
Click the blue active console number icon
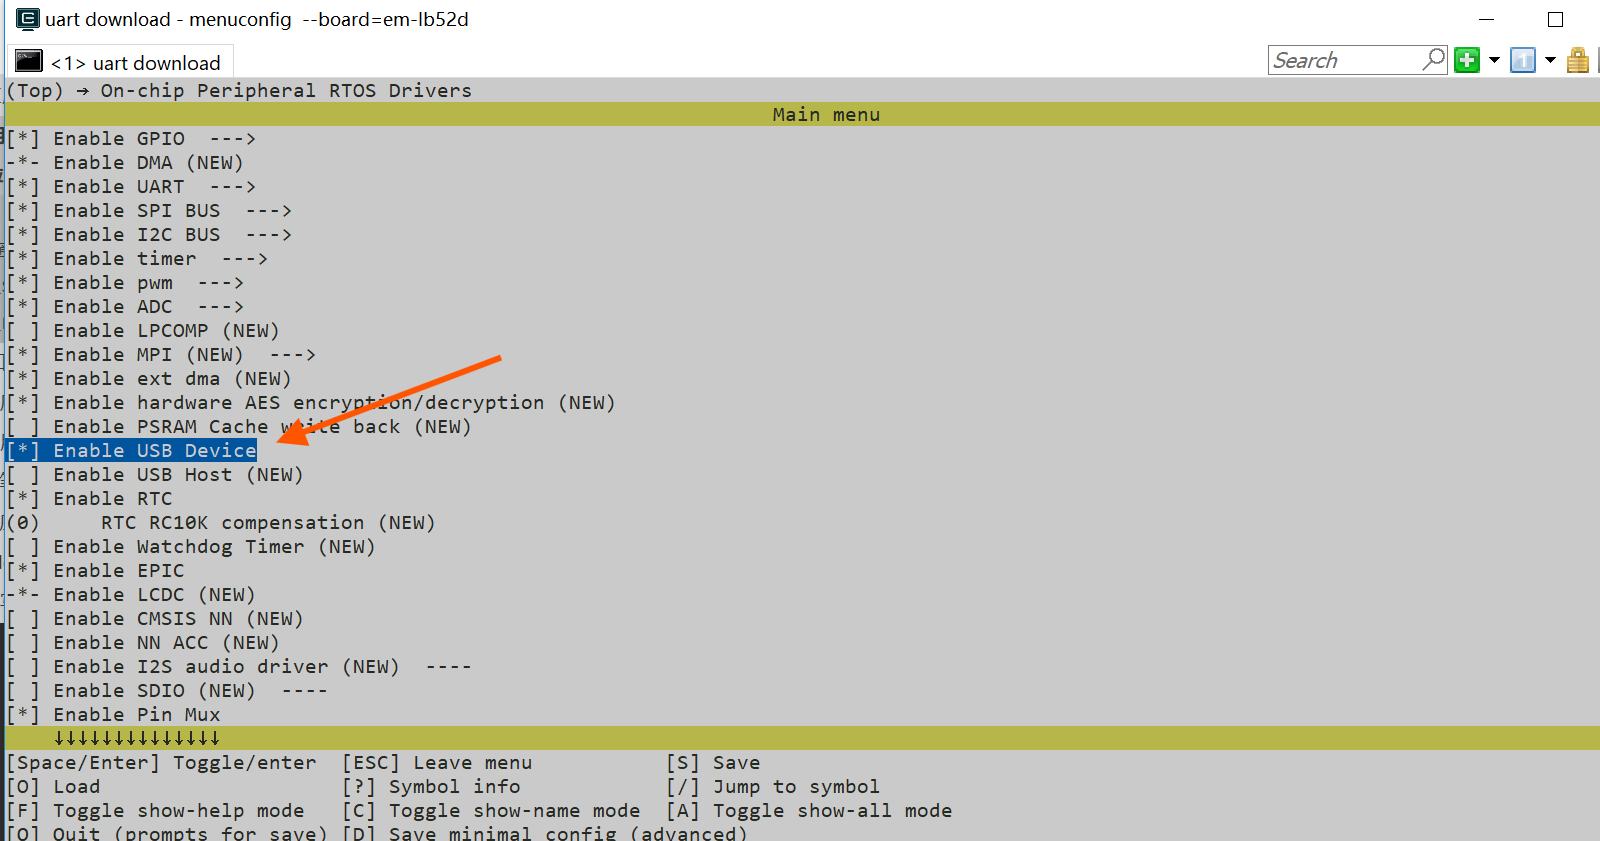(x=1522, y=61)
